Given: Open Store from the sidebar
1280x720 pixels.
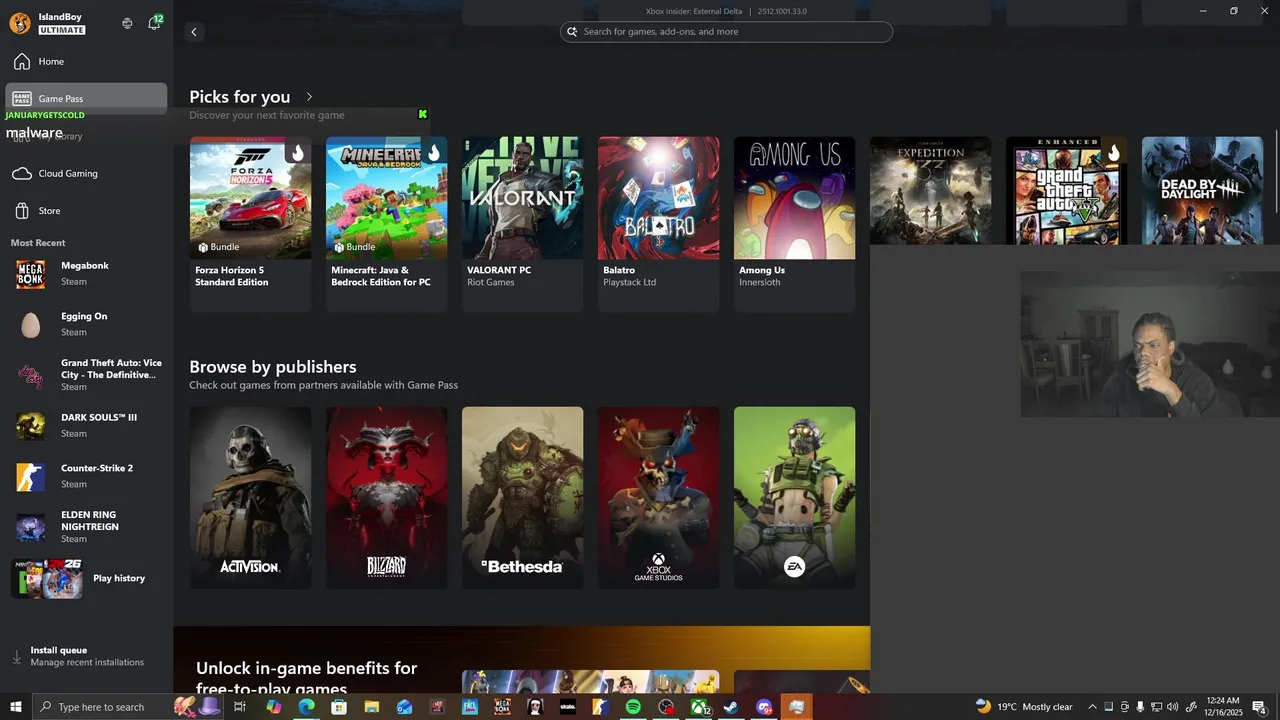Looking at the screenshot, I should (x=86, y=211).
